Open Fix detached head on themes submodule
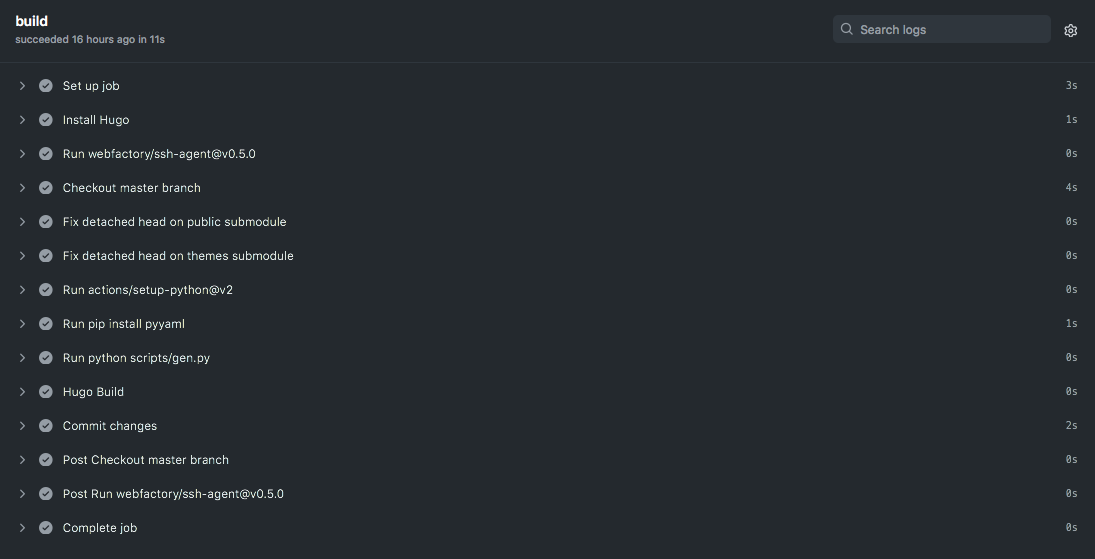The image size is (1095, 559). tap(178, 256)
